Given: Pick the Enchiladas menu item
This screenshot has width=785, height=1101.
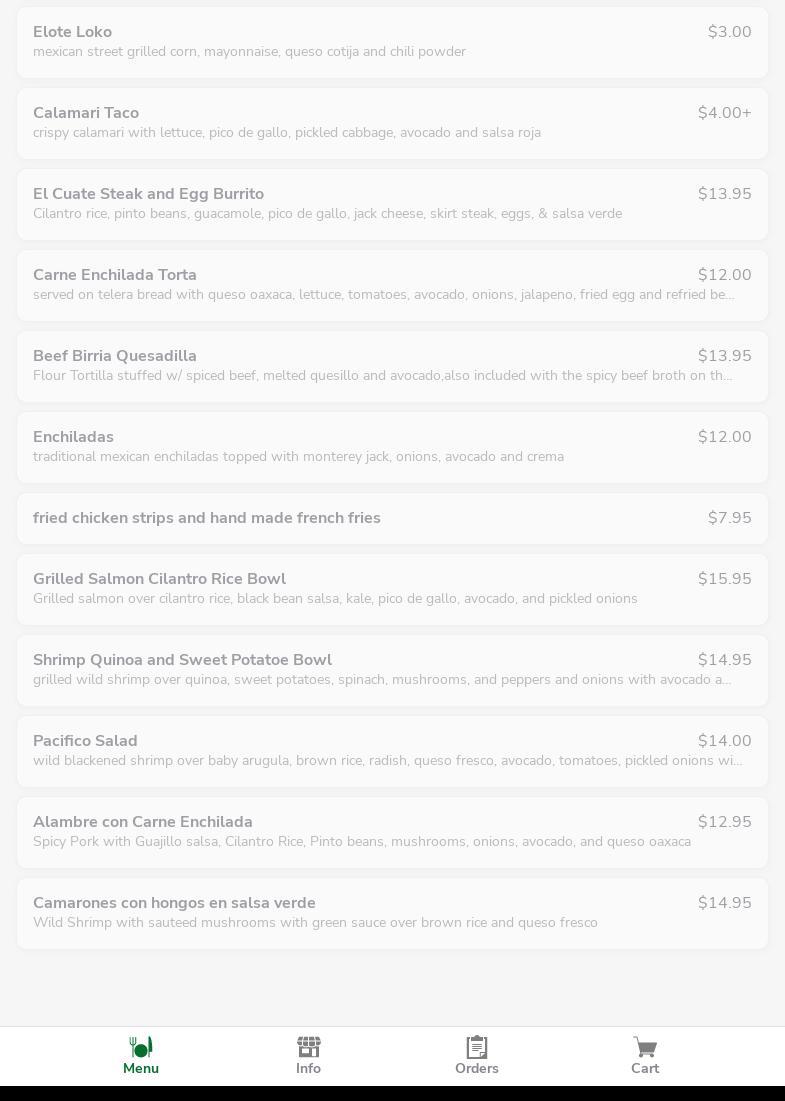Looking at the screenshot, I should (392, 447).
